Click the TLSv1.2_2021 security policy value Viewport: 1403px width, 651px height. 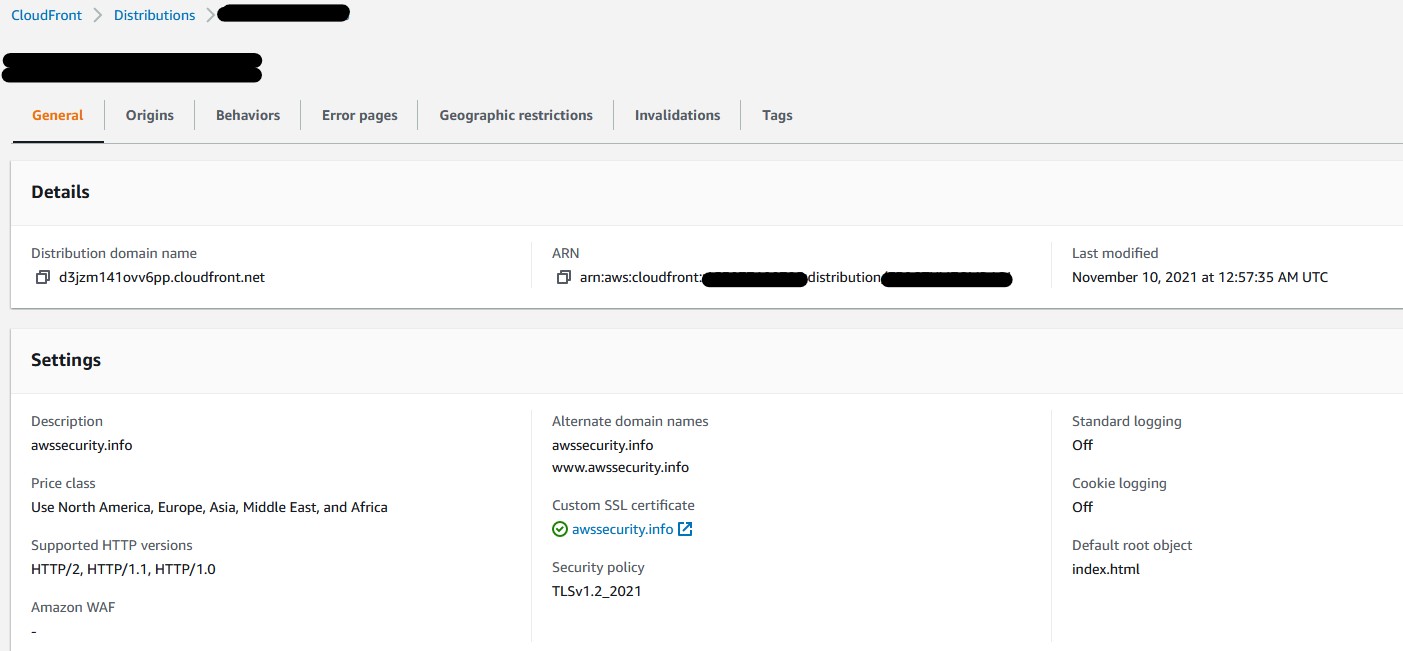[x=596, y=591]
